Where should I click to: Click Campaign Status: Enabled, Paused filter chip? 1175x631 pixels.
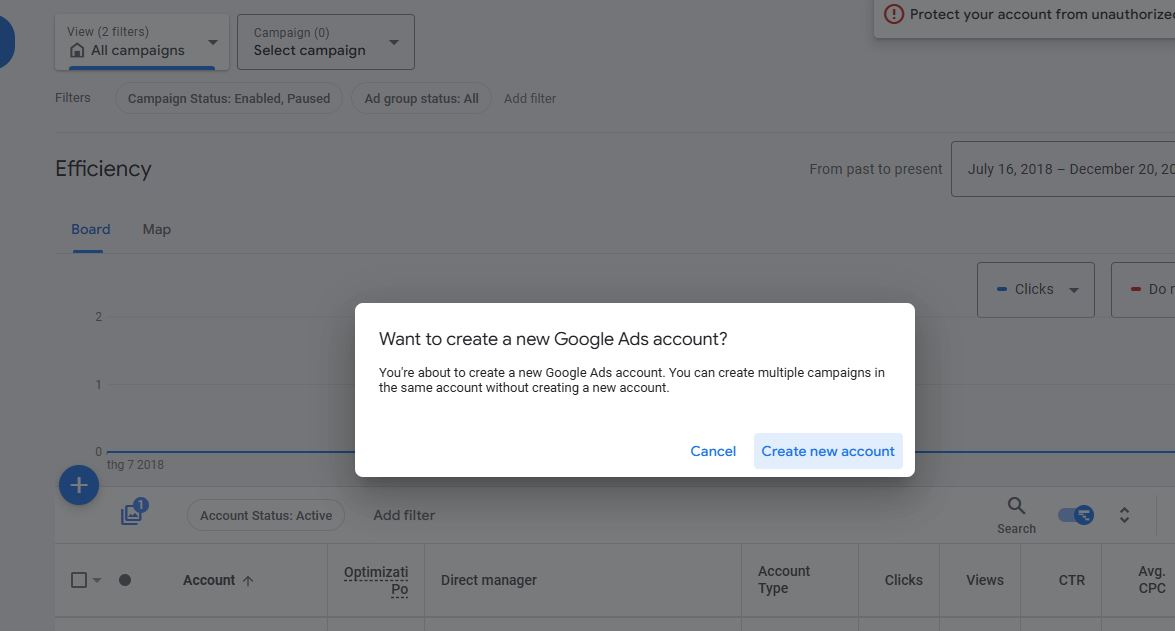point(229,98)
